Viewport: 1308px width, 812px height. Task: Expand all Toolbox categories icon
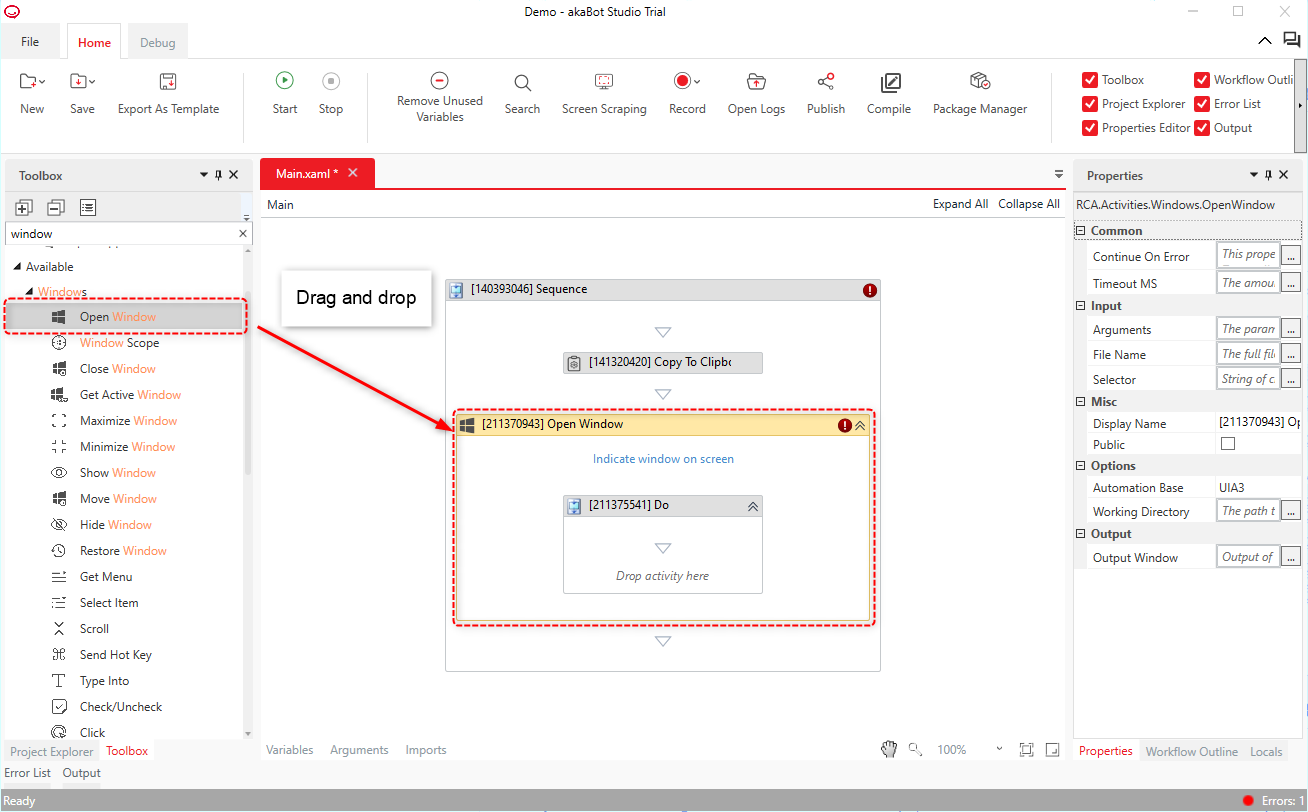pos(24,207)
